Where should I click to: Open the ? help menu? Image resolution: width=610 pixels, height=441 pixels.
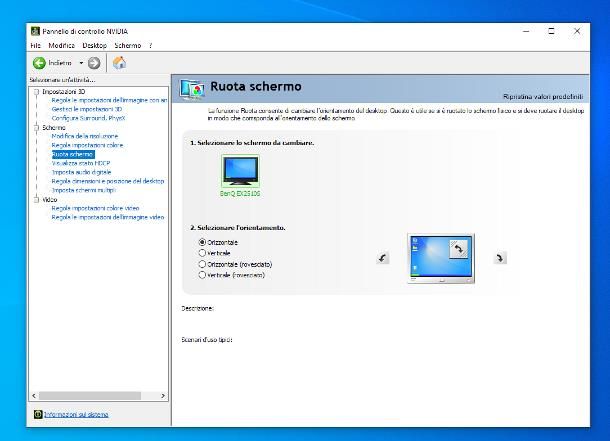(x=151, y=46)
